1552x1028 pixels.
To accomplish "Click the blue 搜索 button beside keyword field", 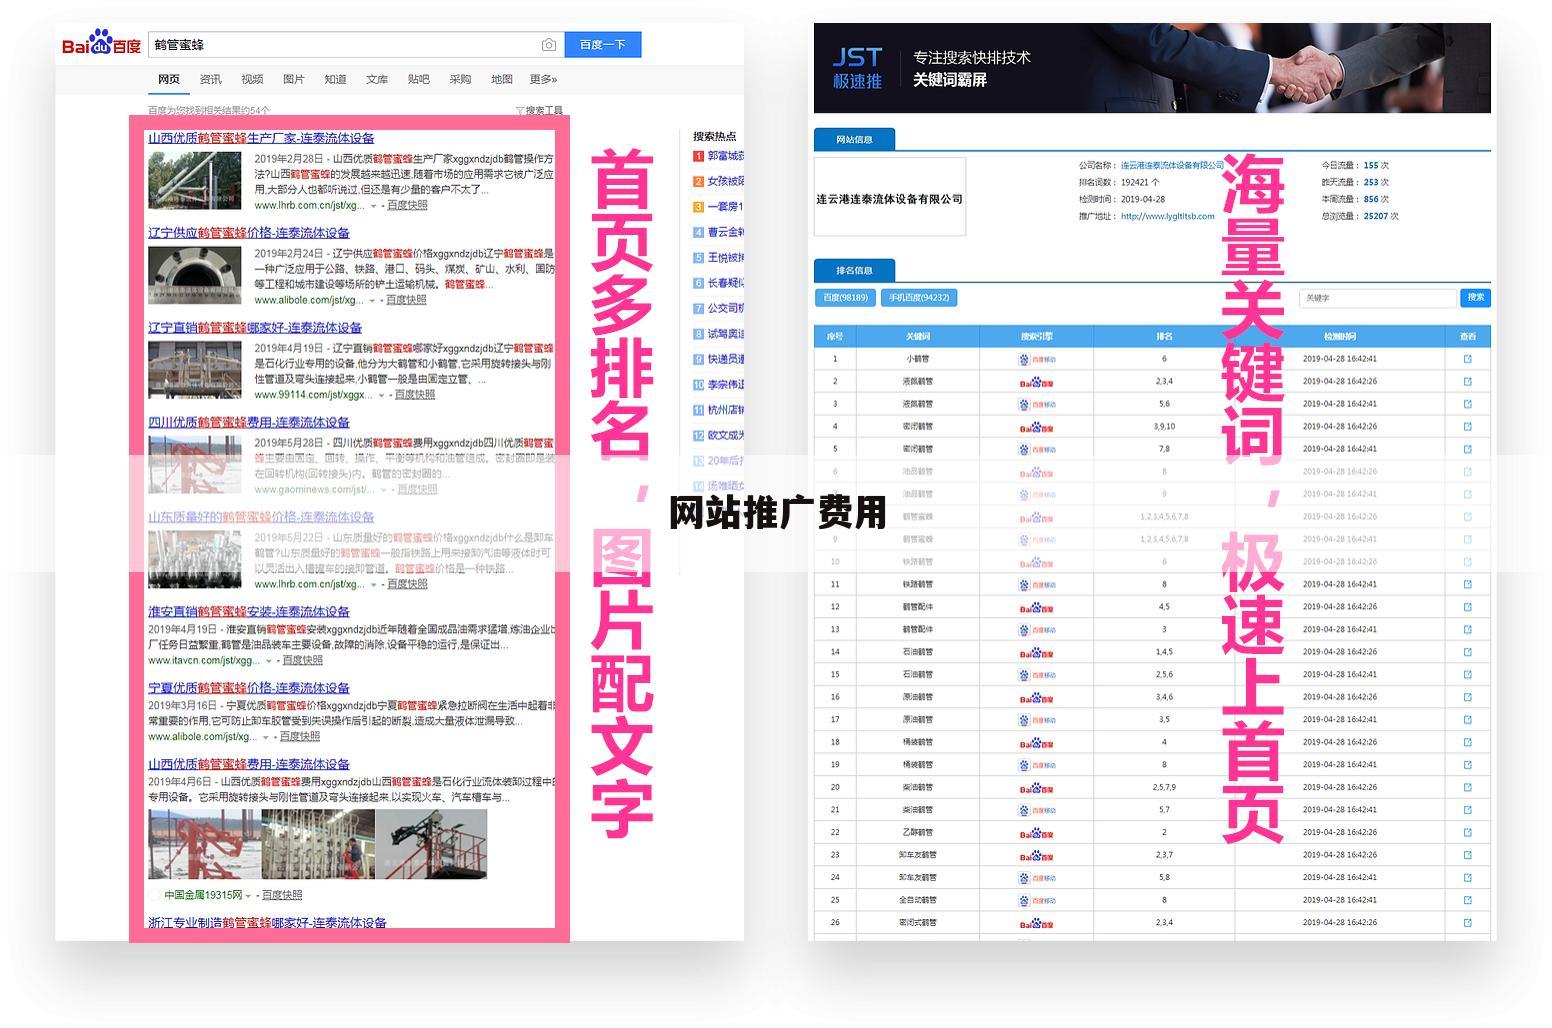I will pyautogui.click(x=1476, y=298).
